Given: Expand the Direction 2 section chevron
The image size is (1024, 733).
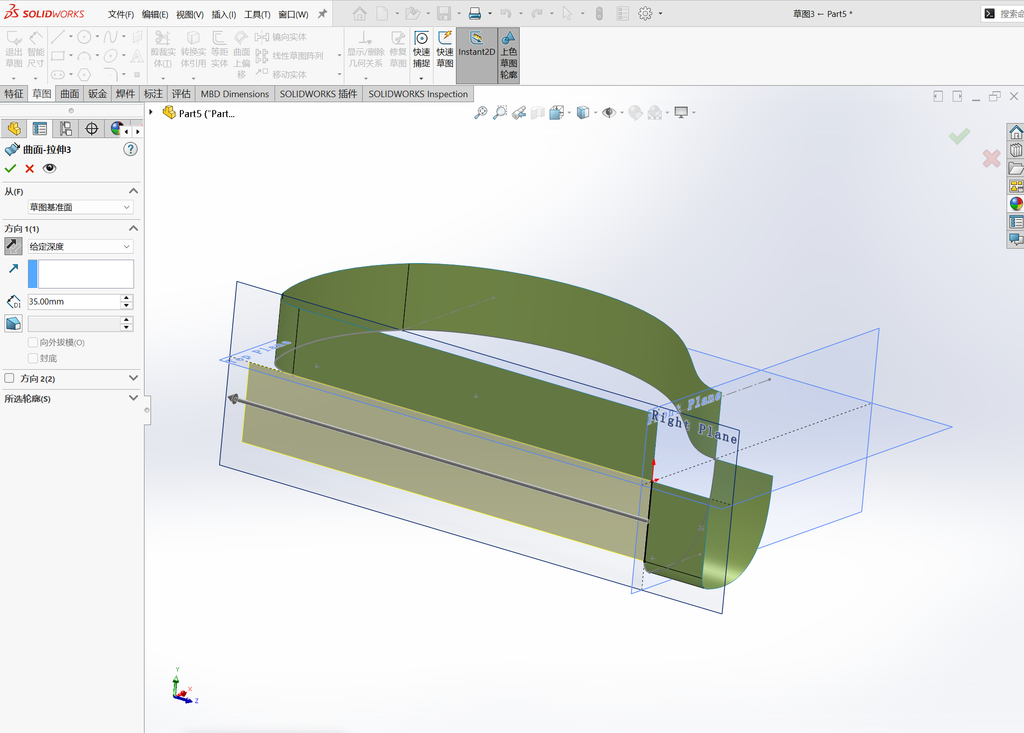Looking at the screenshot, I should tap(133, 378).
